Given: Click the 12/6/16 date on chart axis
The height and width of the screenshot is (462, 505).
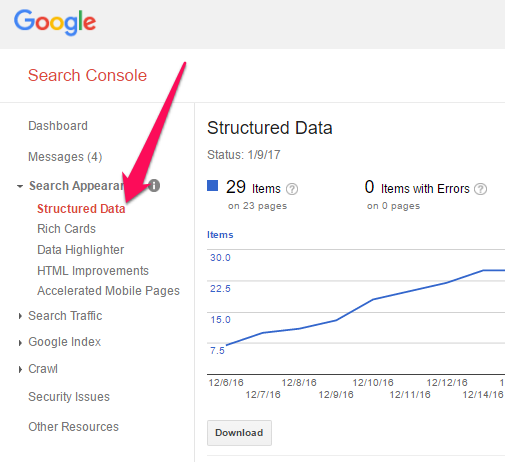Looking at the screenshot, I should click(226, 382).
